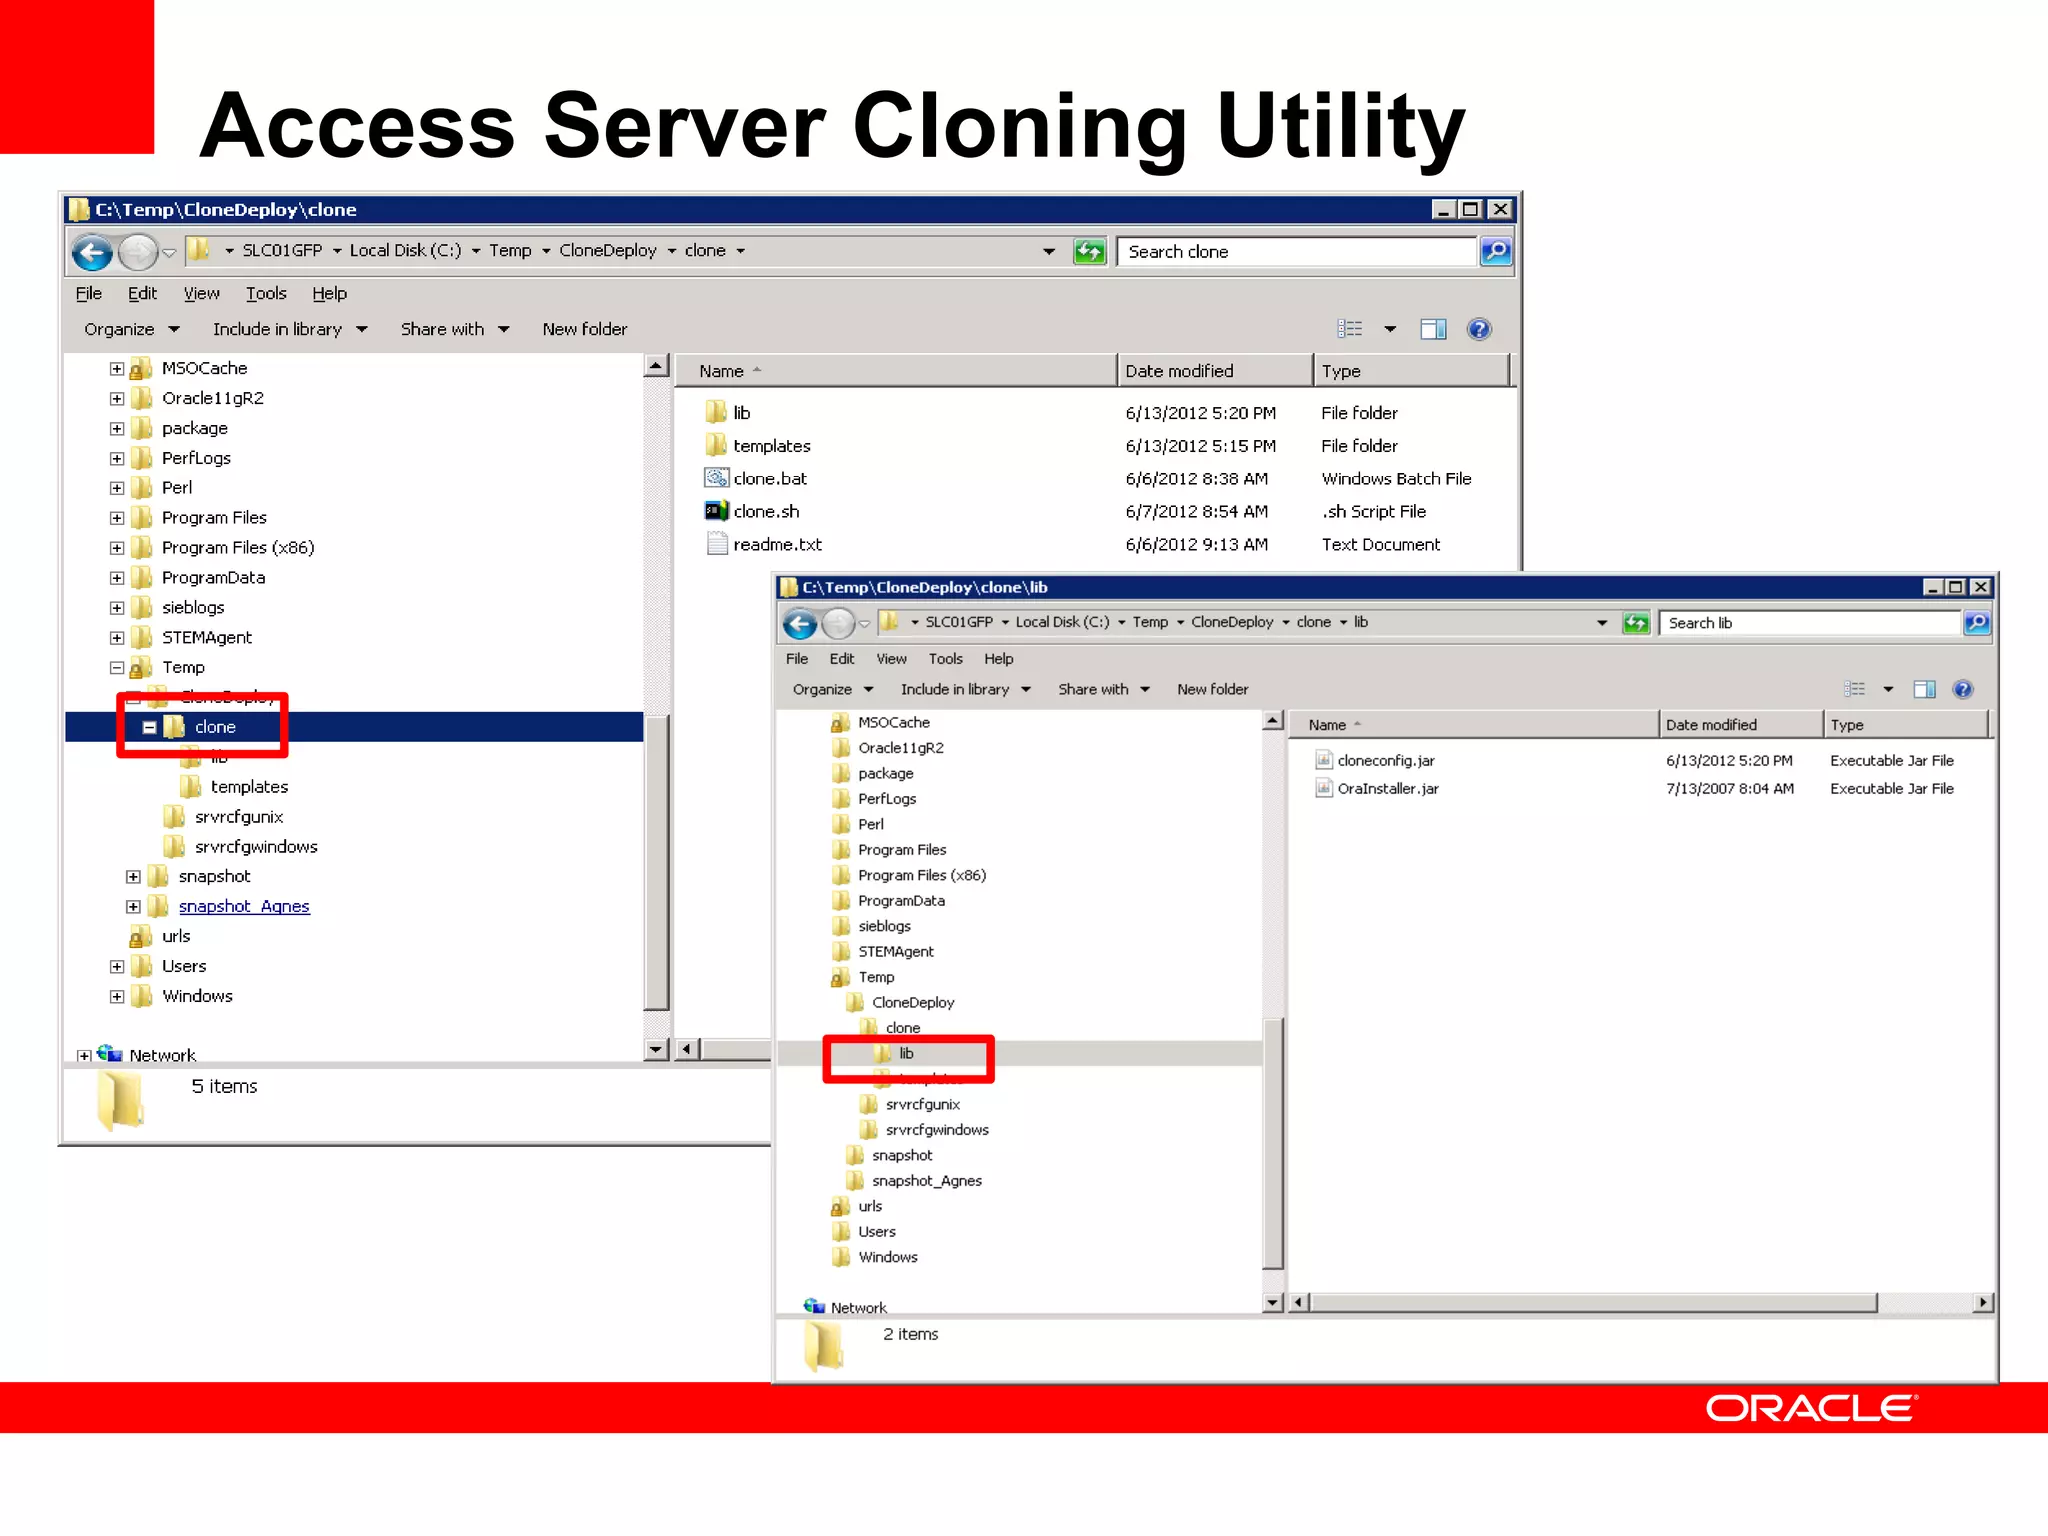Select the readme.txt document icon
This screenshot has width=2048, height=1536.
(x=716, y=544)
